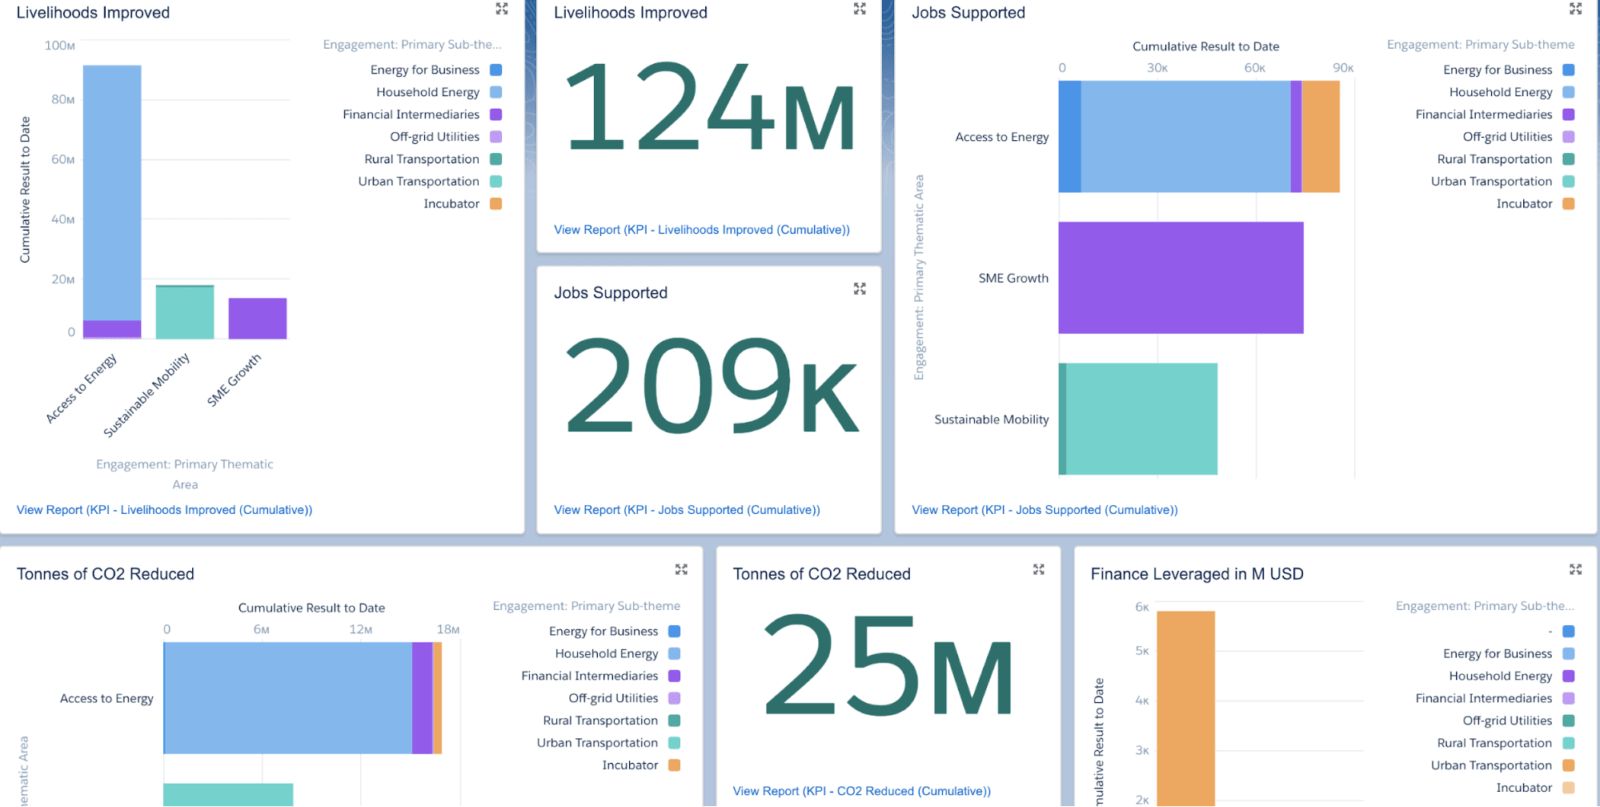Click purple segment of CO2 Access to Energy bar
Screen dimensions: 1600x807
click(x=422, y=698)
